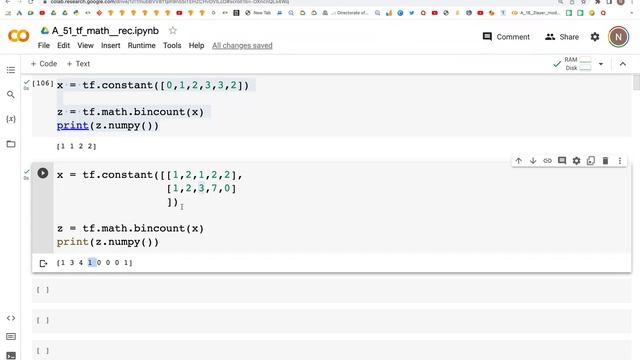This screenshot has width=640, height=360.
Task: Move the cell down with the arrow icon
Action: coord(533,161)
